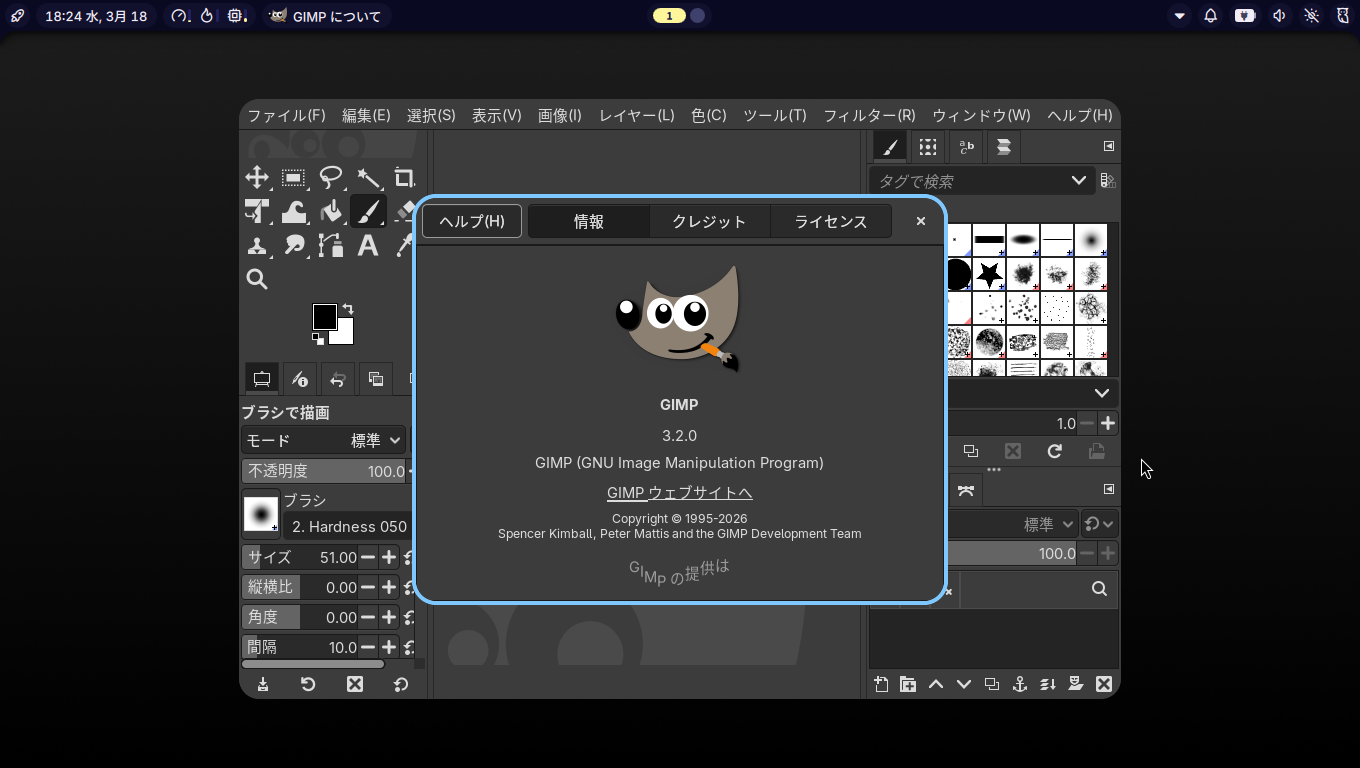Select the Zoom magnifier tool
Image resolution: width=1360 pixels, height=768 pixels.
257,279
